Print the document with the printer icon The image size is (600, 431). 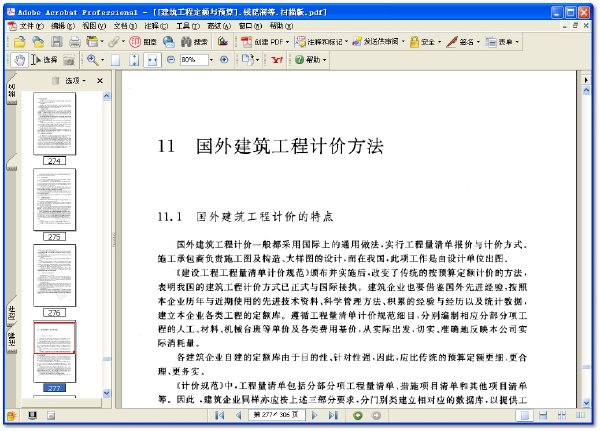pos(75,42)
